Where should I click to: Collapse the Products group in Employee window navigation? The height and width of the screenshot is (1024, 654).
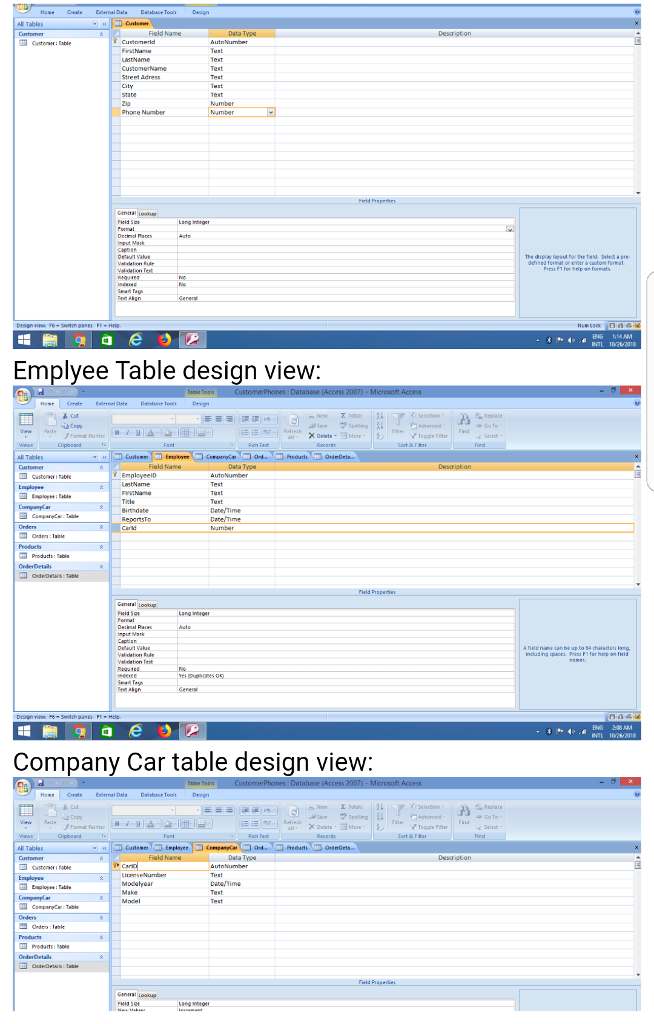[x=101, y=547]
